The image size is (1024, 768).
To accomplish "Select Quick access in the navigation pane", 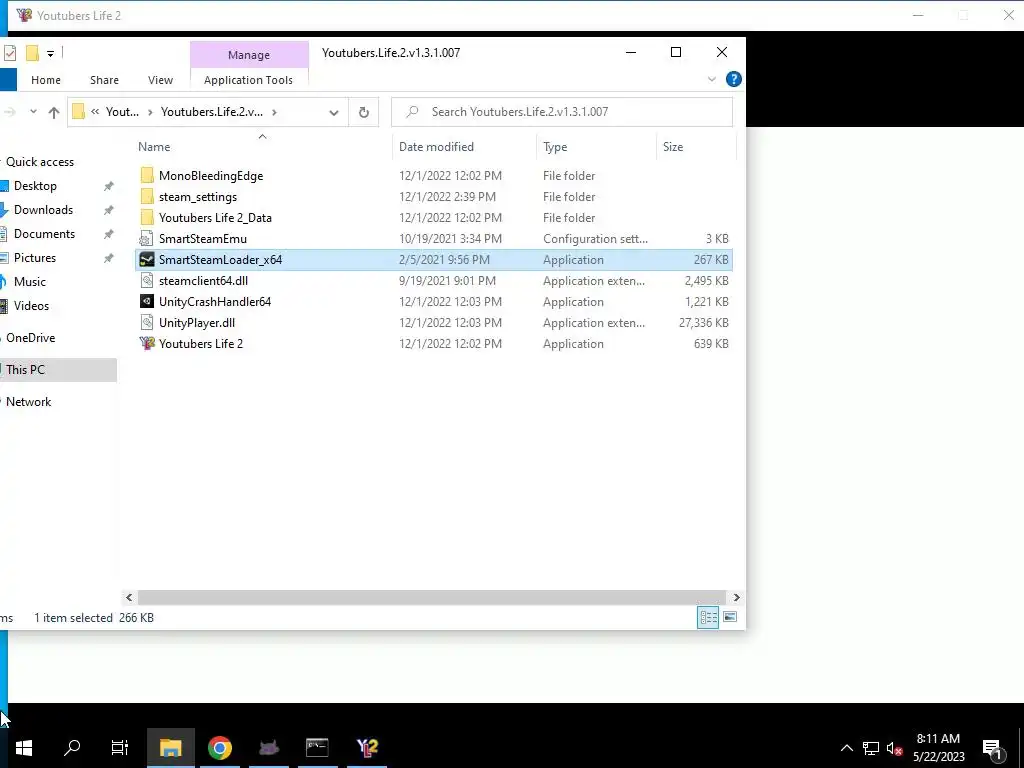I will (39, 162).
